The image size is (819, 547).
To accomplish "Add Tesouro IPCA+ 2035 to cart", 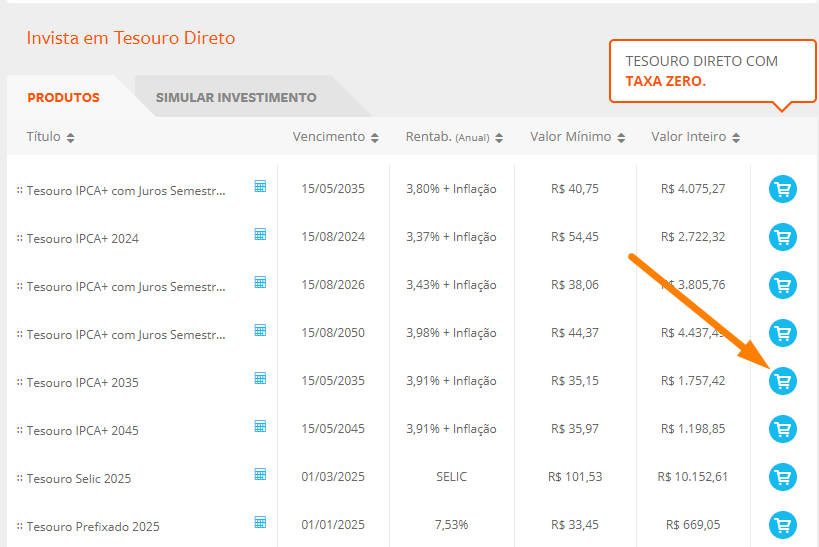I will coord(782,381).
